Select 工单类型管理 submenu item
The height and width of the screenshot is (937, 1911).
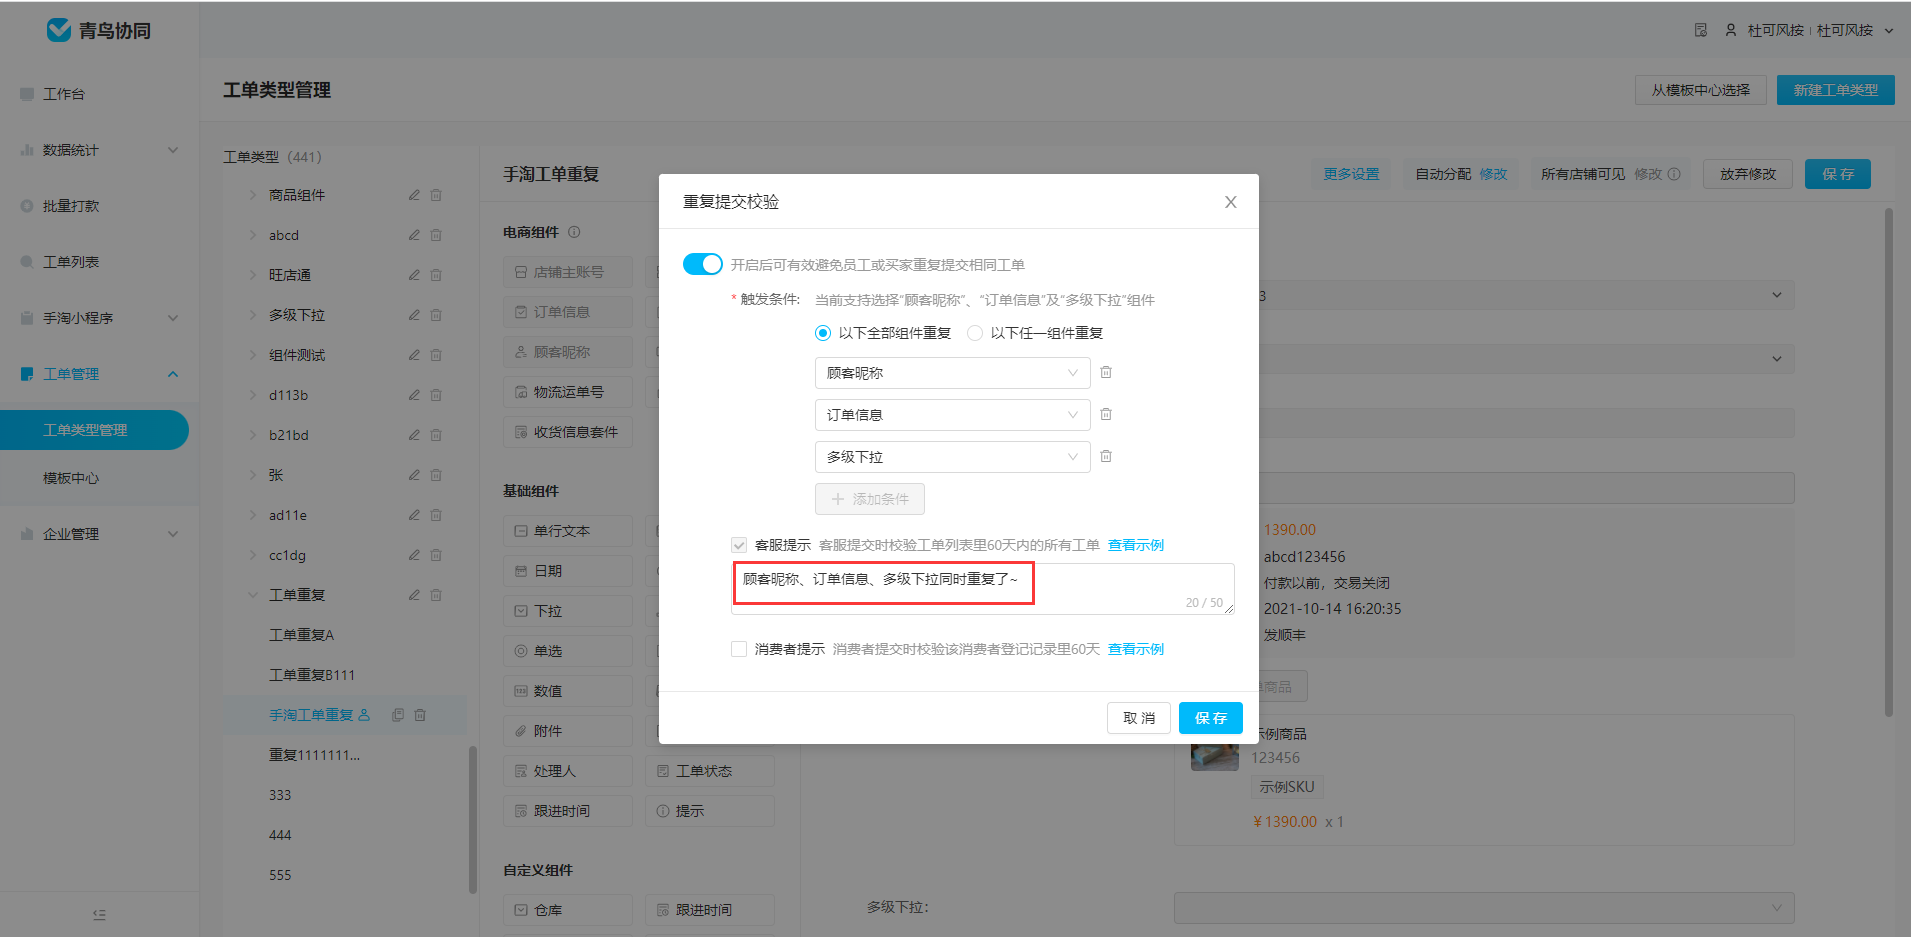tap(94, 430)
